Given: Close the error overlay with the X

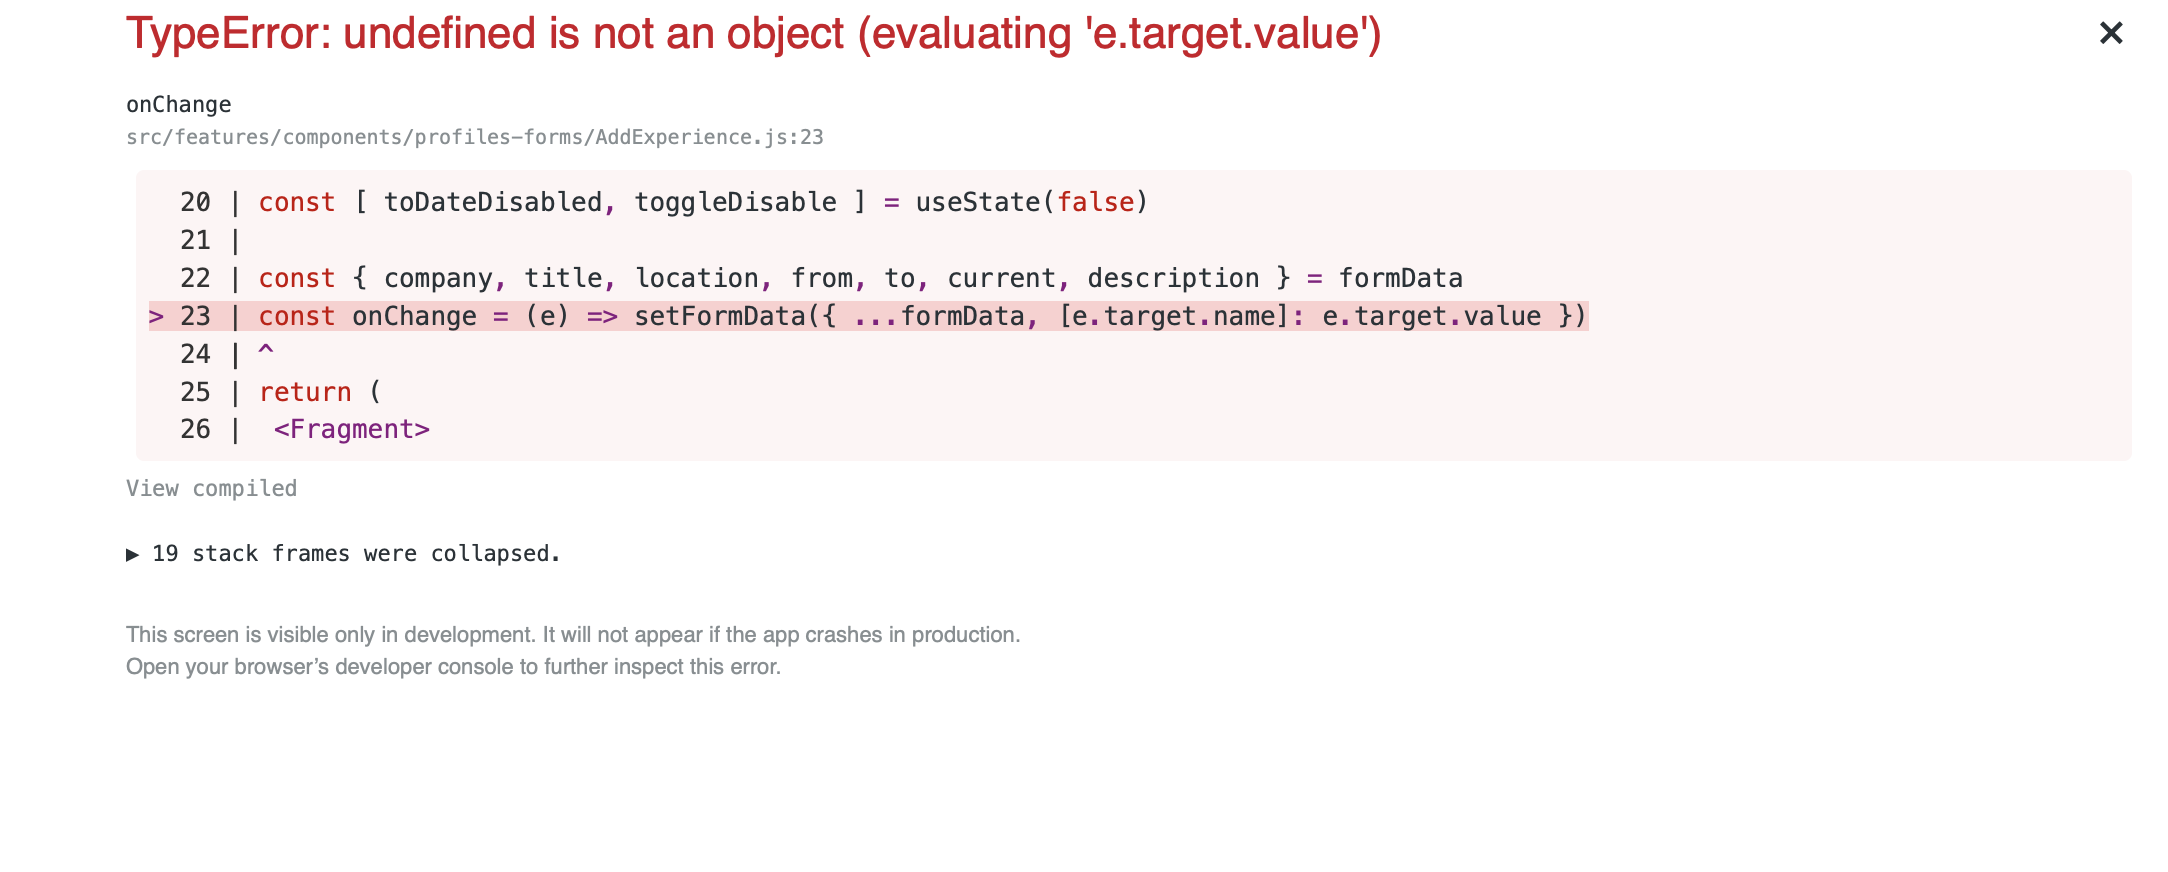Looking at the screenshot, I should pyautogui.click(x=2110, y=33).
